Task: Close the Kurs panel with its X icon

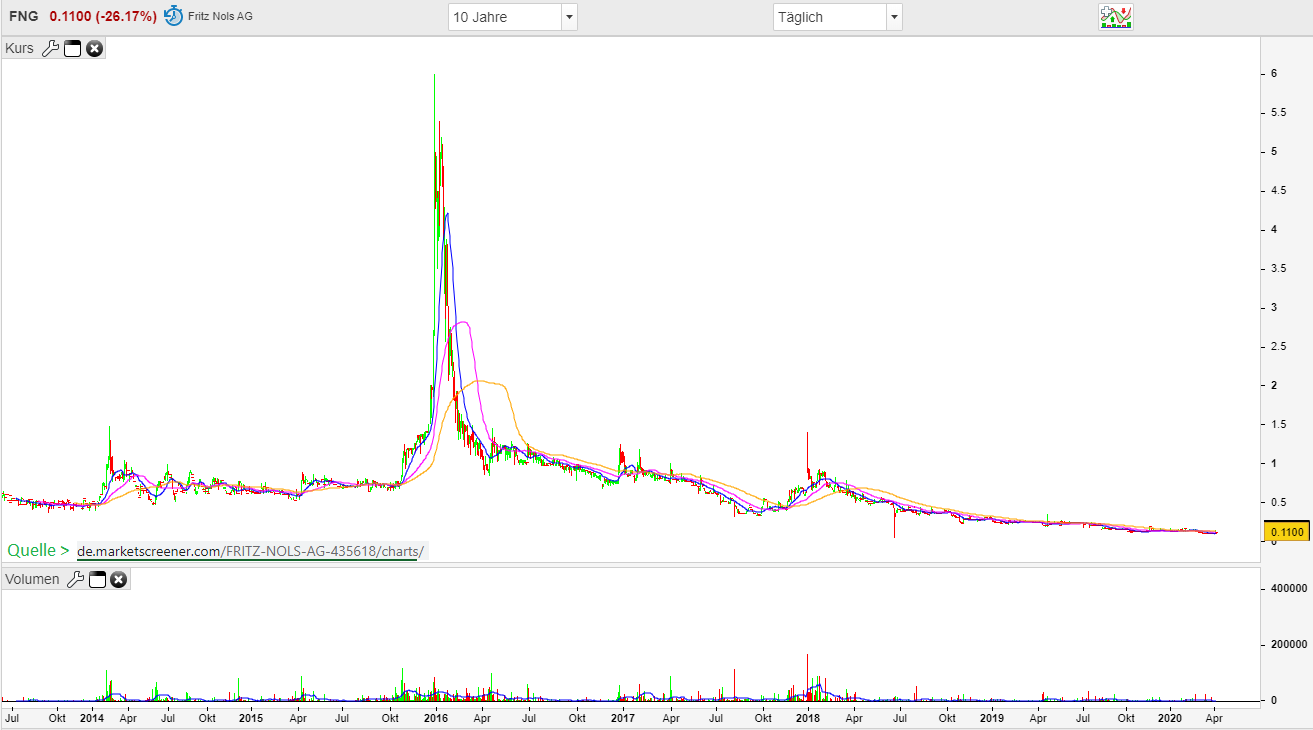Action: click(x=94, y=48)
